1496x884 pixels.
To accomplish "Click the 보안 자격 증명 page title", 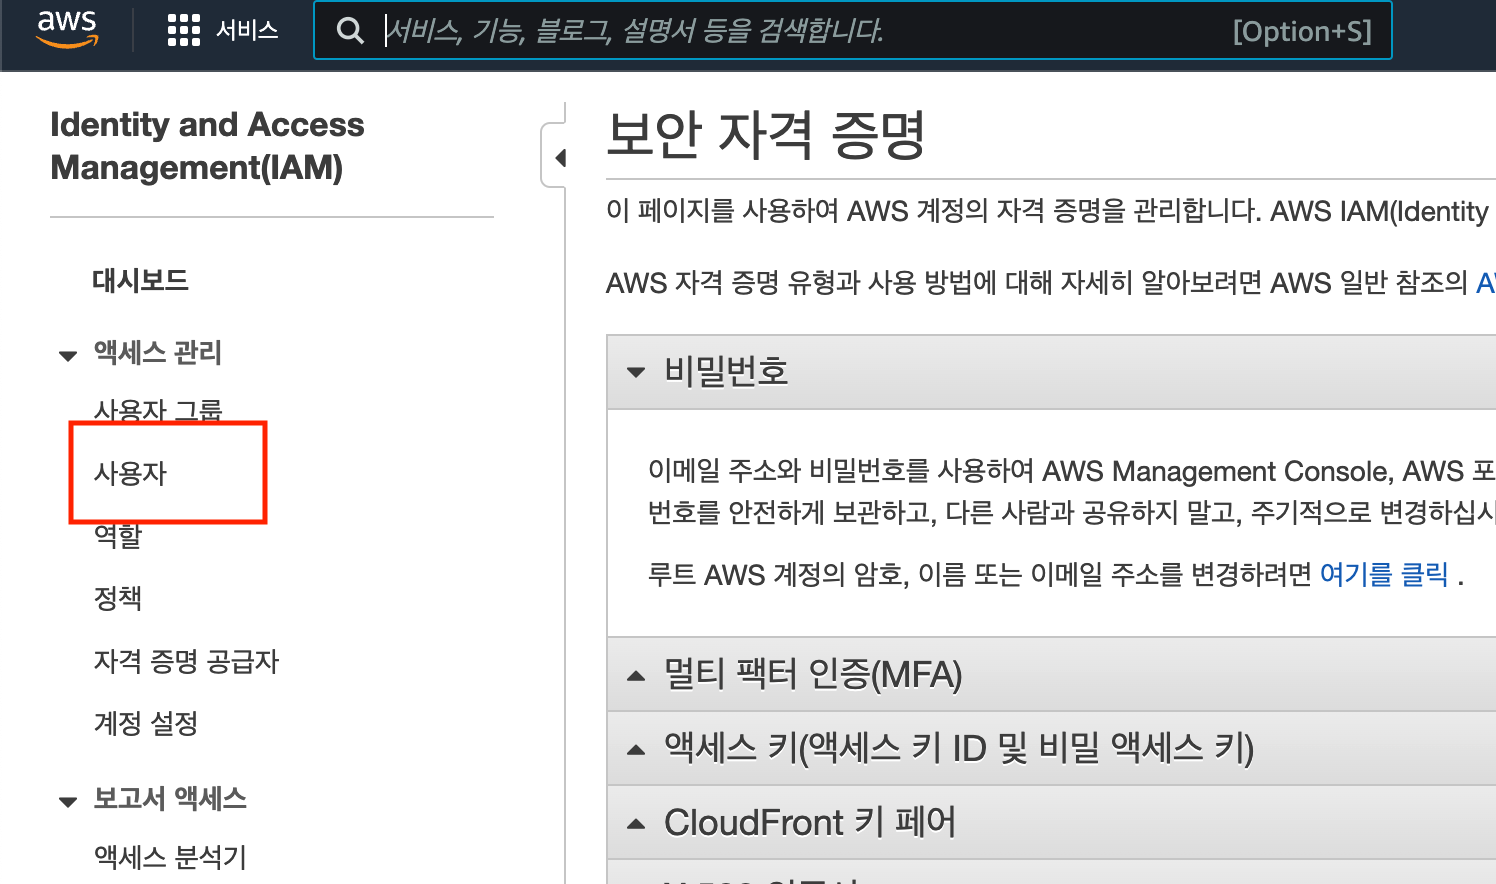I will [x=766, y=135].
